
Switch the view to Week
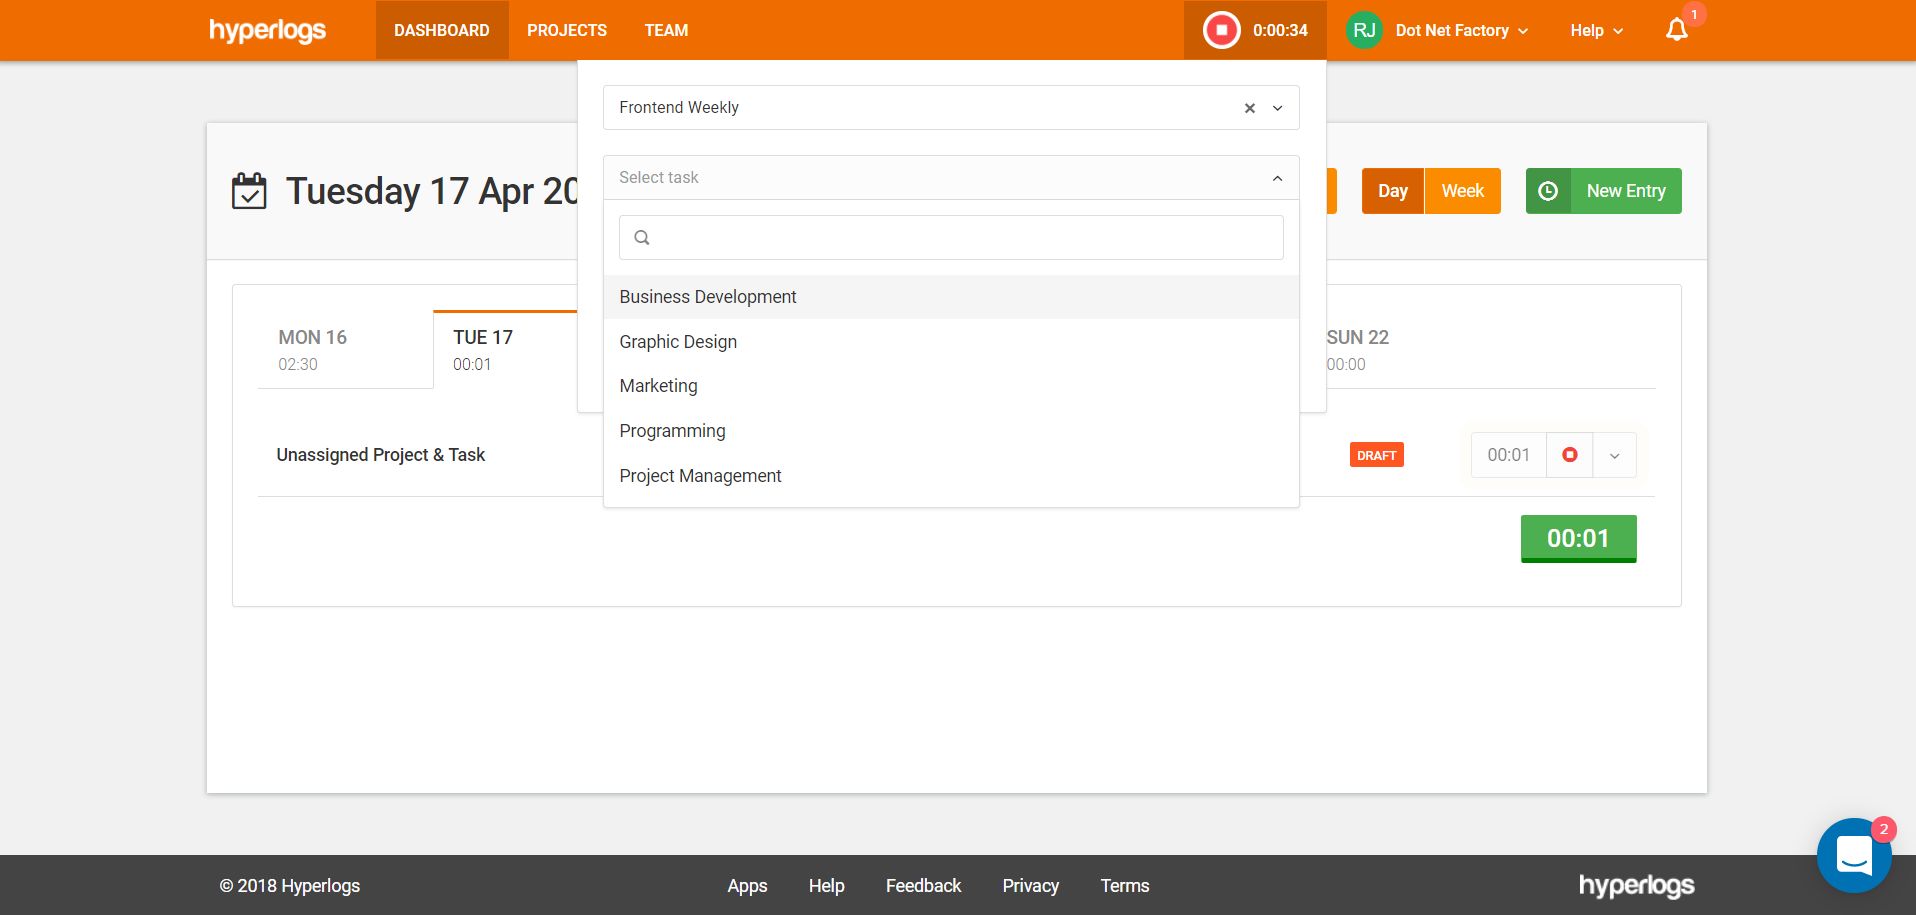(x=1462, y=190)
